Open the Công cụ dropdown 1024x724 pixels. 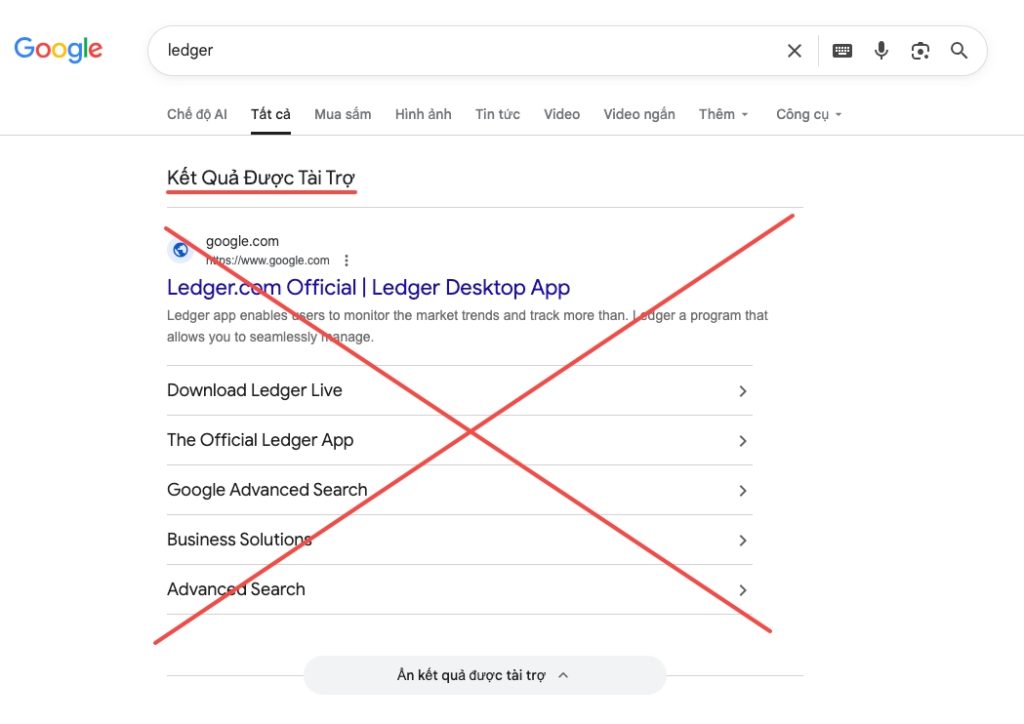coord(808,114)
